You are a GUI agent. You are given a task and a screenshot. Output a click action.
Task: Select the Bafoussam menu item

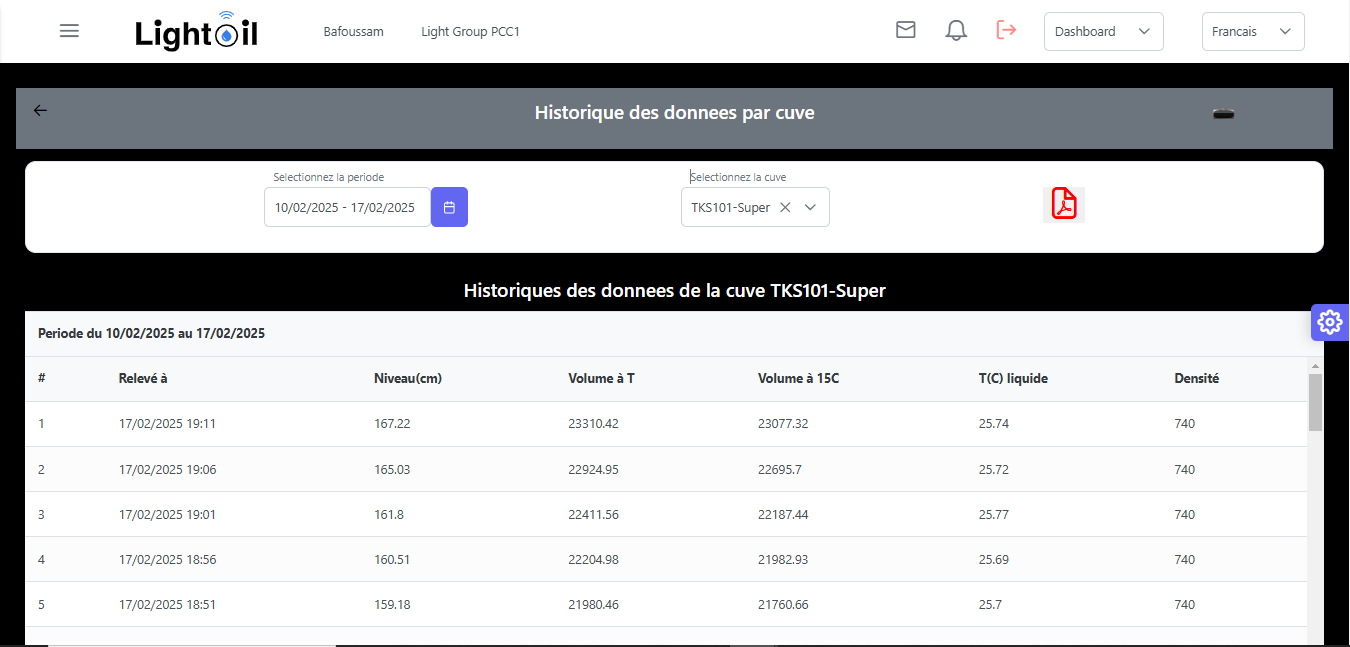[x=353, y=32]
